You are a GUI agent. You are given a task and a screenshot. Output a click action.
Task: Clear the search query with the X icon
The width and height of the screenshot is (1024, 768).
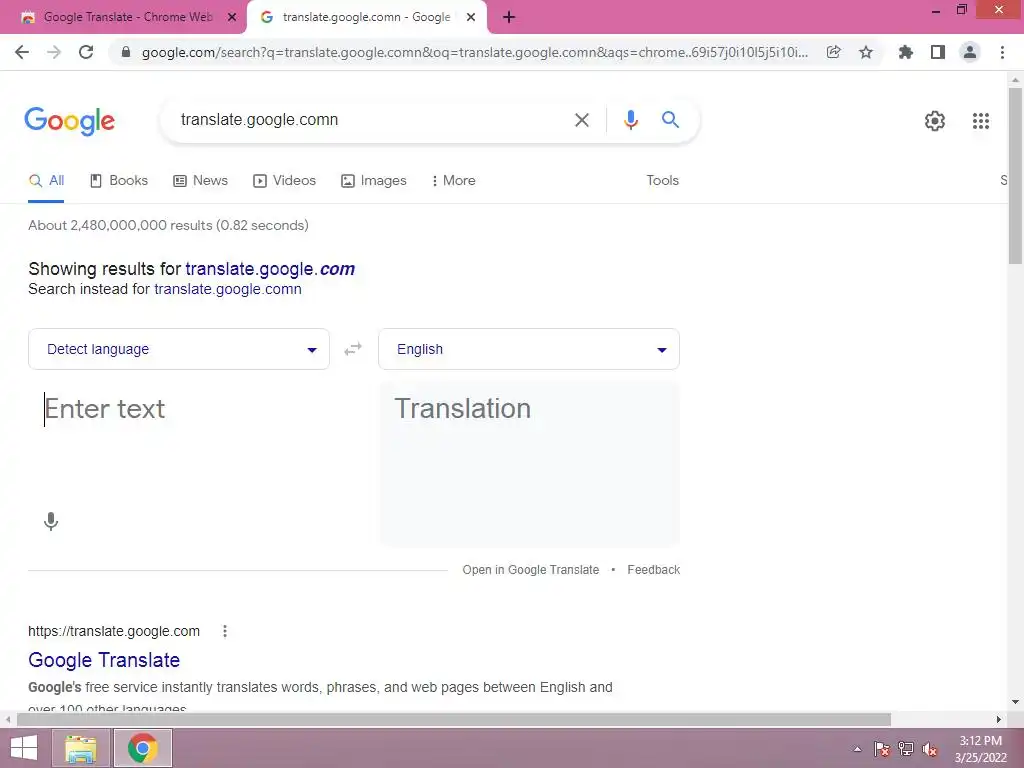(x=581, y=120)
